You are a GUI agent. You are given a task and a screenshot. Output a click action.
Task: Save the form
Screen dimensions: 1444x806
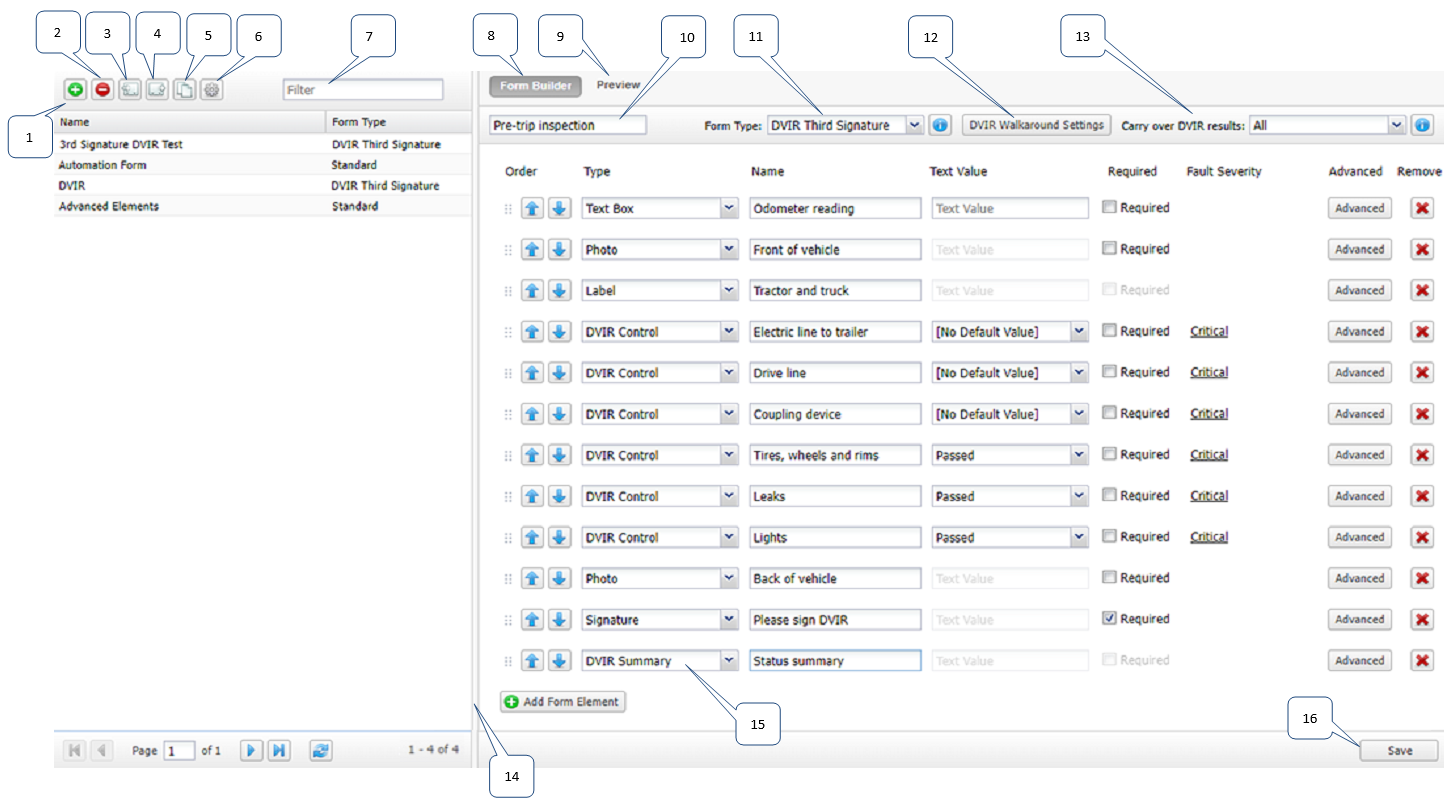point(1399,750)
